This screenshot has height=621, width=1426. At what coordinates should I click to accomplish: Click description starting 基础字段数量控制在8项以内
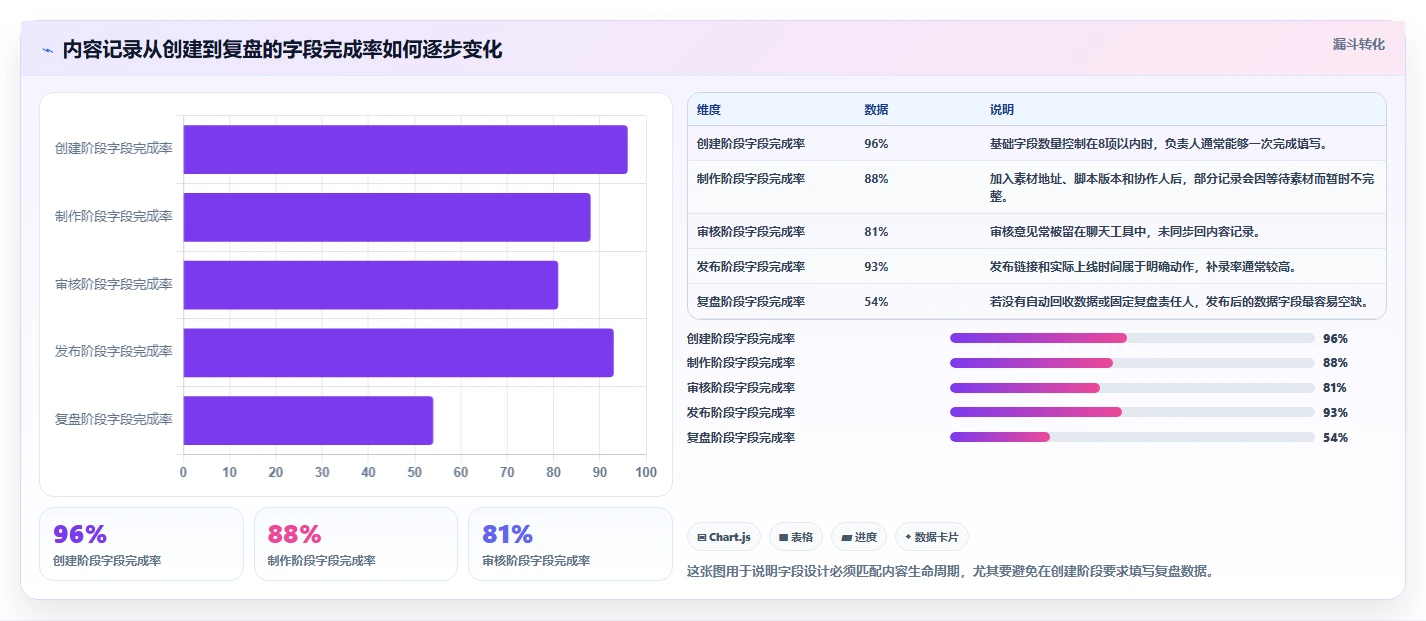(x=1158, y=143)
